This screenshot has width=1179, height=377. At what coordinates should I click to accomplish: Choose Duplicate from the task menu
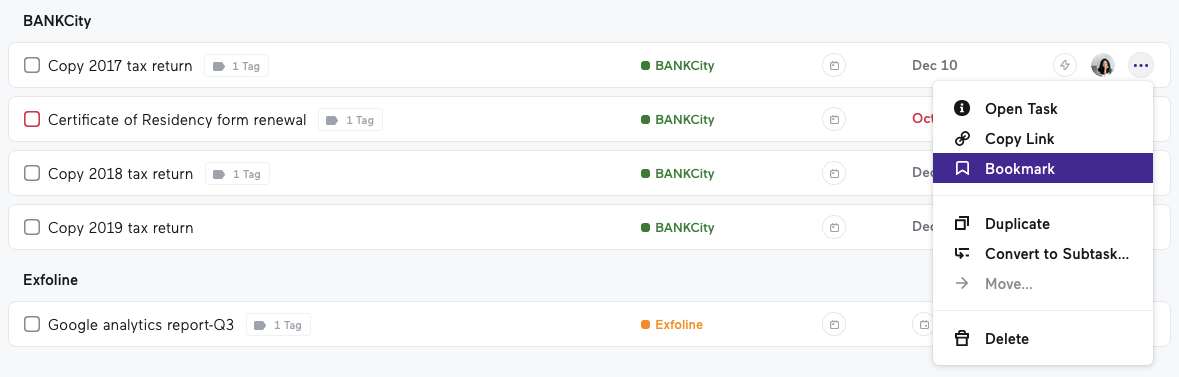(1042, 223)
